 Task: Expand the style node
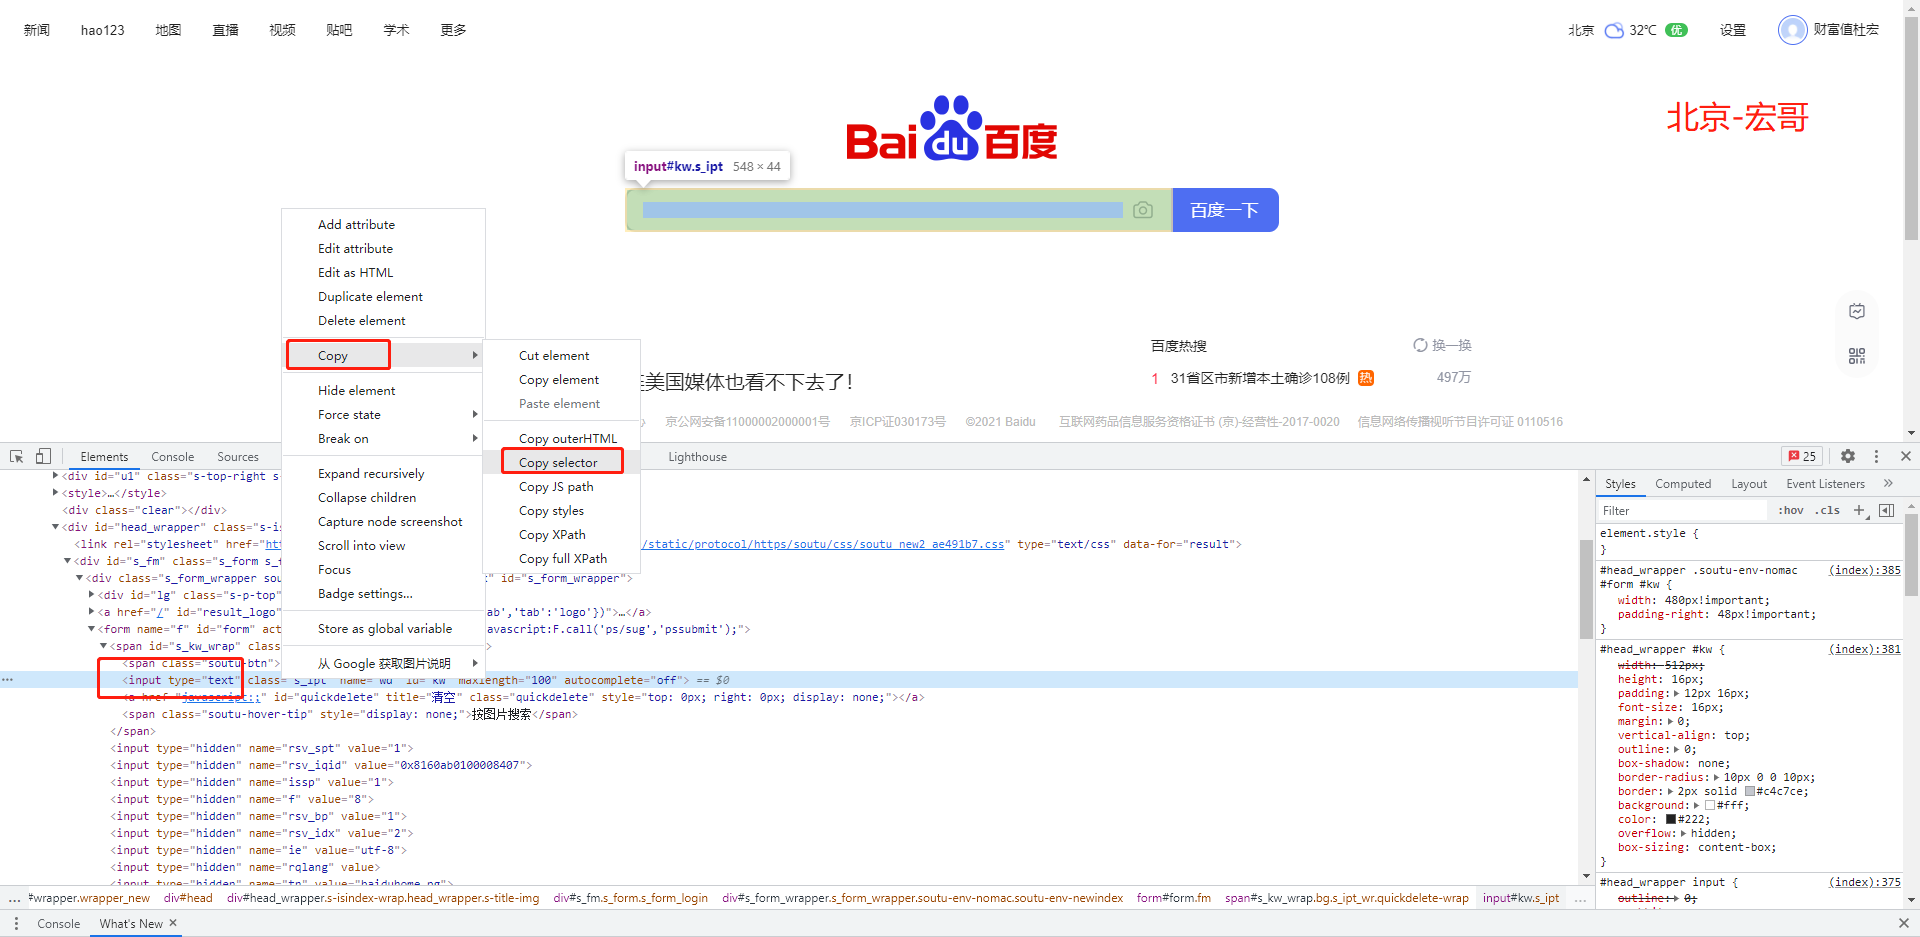55,493
